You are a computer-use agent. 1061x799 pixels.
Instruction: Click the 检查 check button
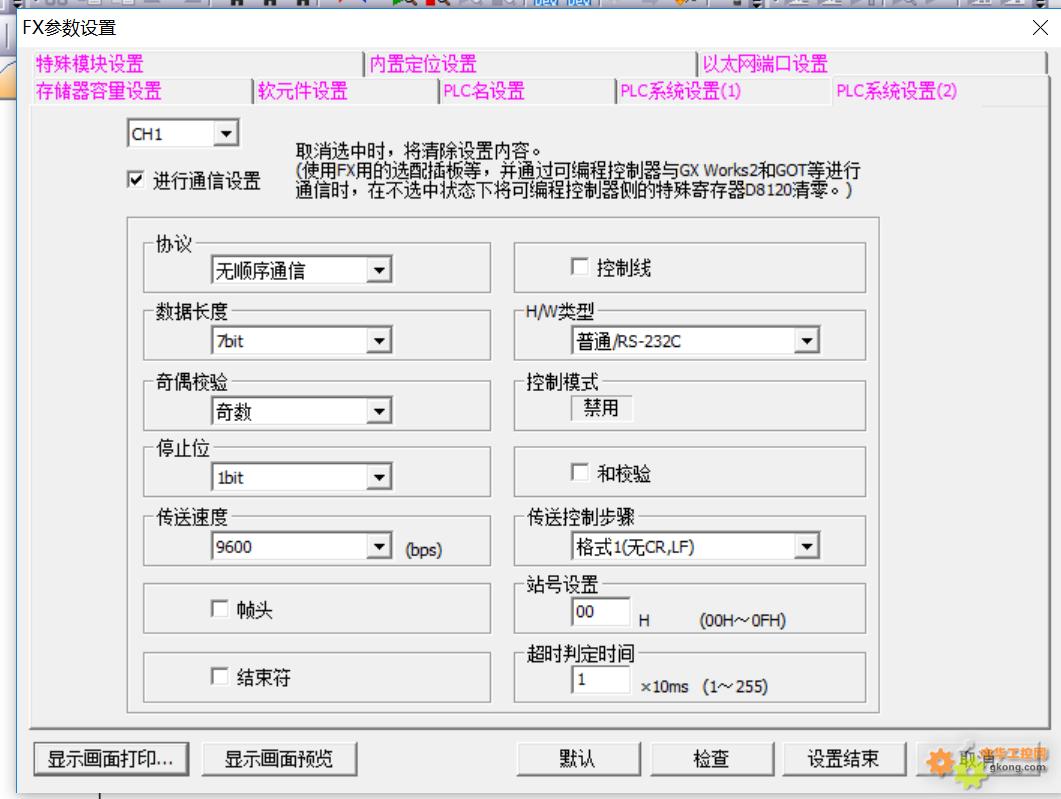click(711, 759)
